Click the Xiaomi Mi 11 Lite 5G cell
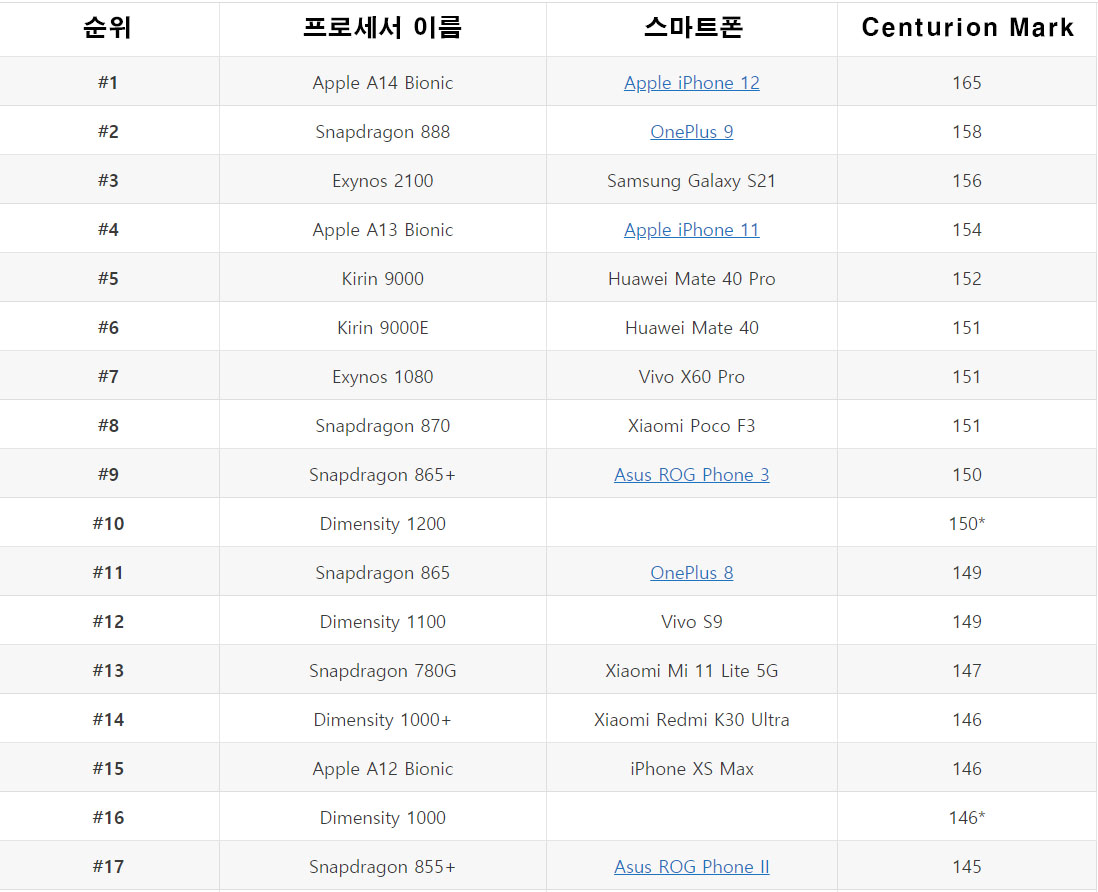Viewport: 1098px width, 892px height. [691, 671]
